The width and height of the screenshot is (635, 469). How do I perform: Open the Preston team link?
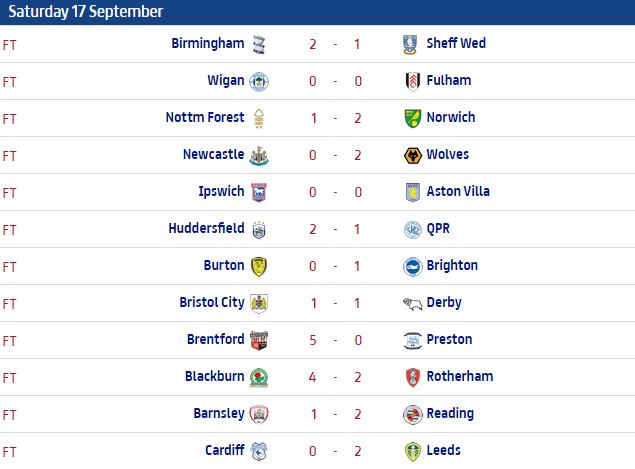tap(449, 340)
